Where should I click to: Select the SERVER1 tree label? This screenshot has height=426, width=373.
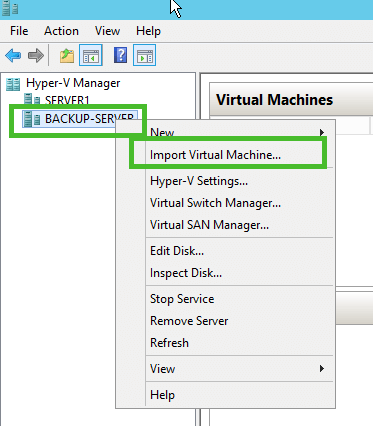pyautogui.click(x=67, y=100)
